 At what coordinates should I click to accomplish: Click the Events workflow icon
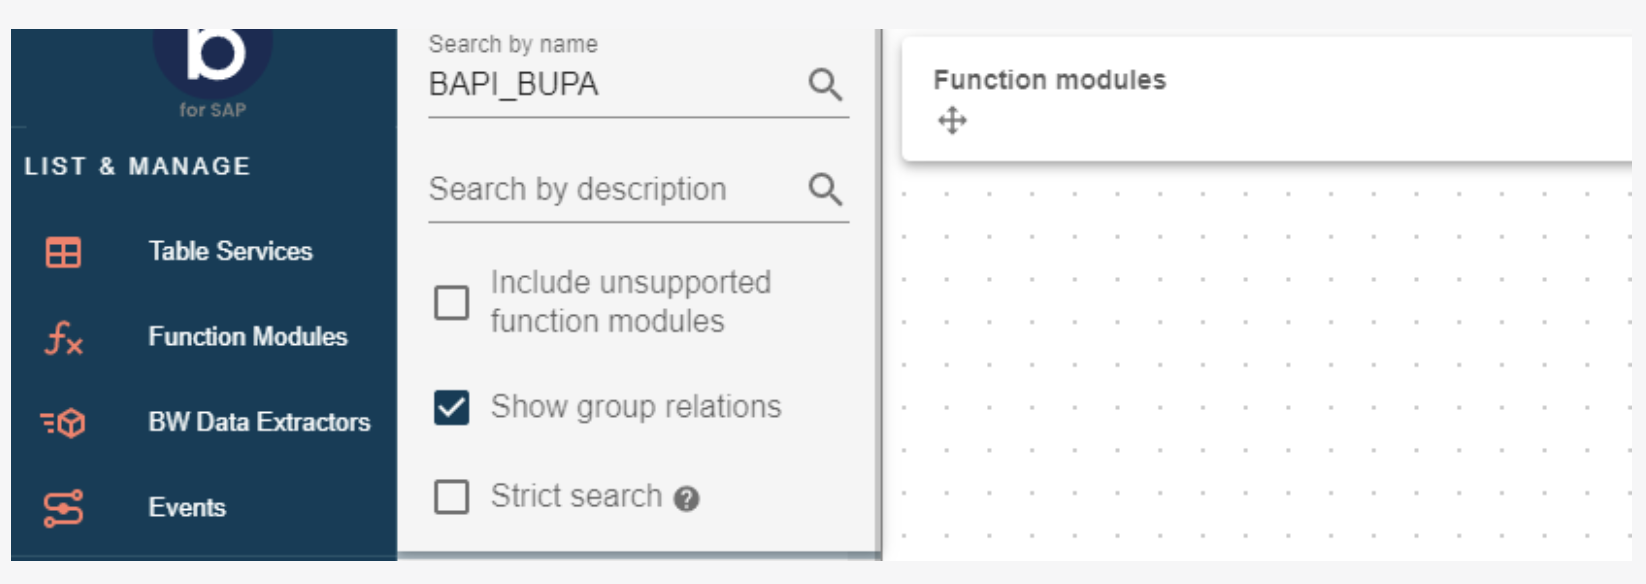pyautogui.click(x=63, y=508)
